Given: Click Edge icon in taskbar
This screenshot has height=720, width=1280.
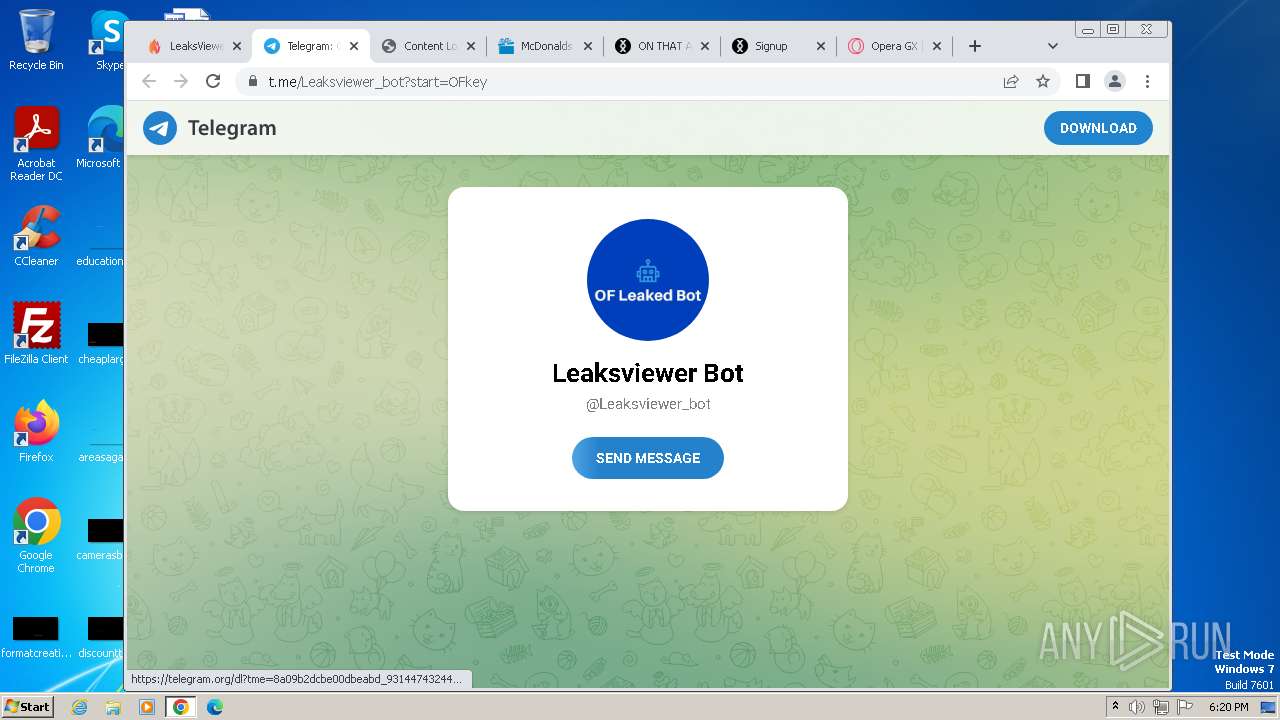Looking at the screenshot, I should click(215, 707).
